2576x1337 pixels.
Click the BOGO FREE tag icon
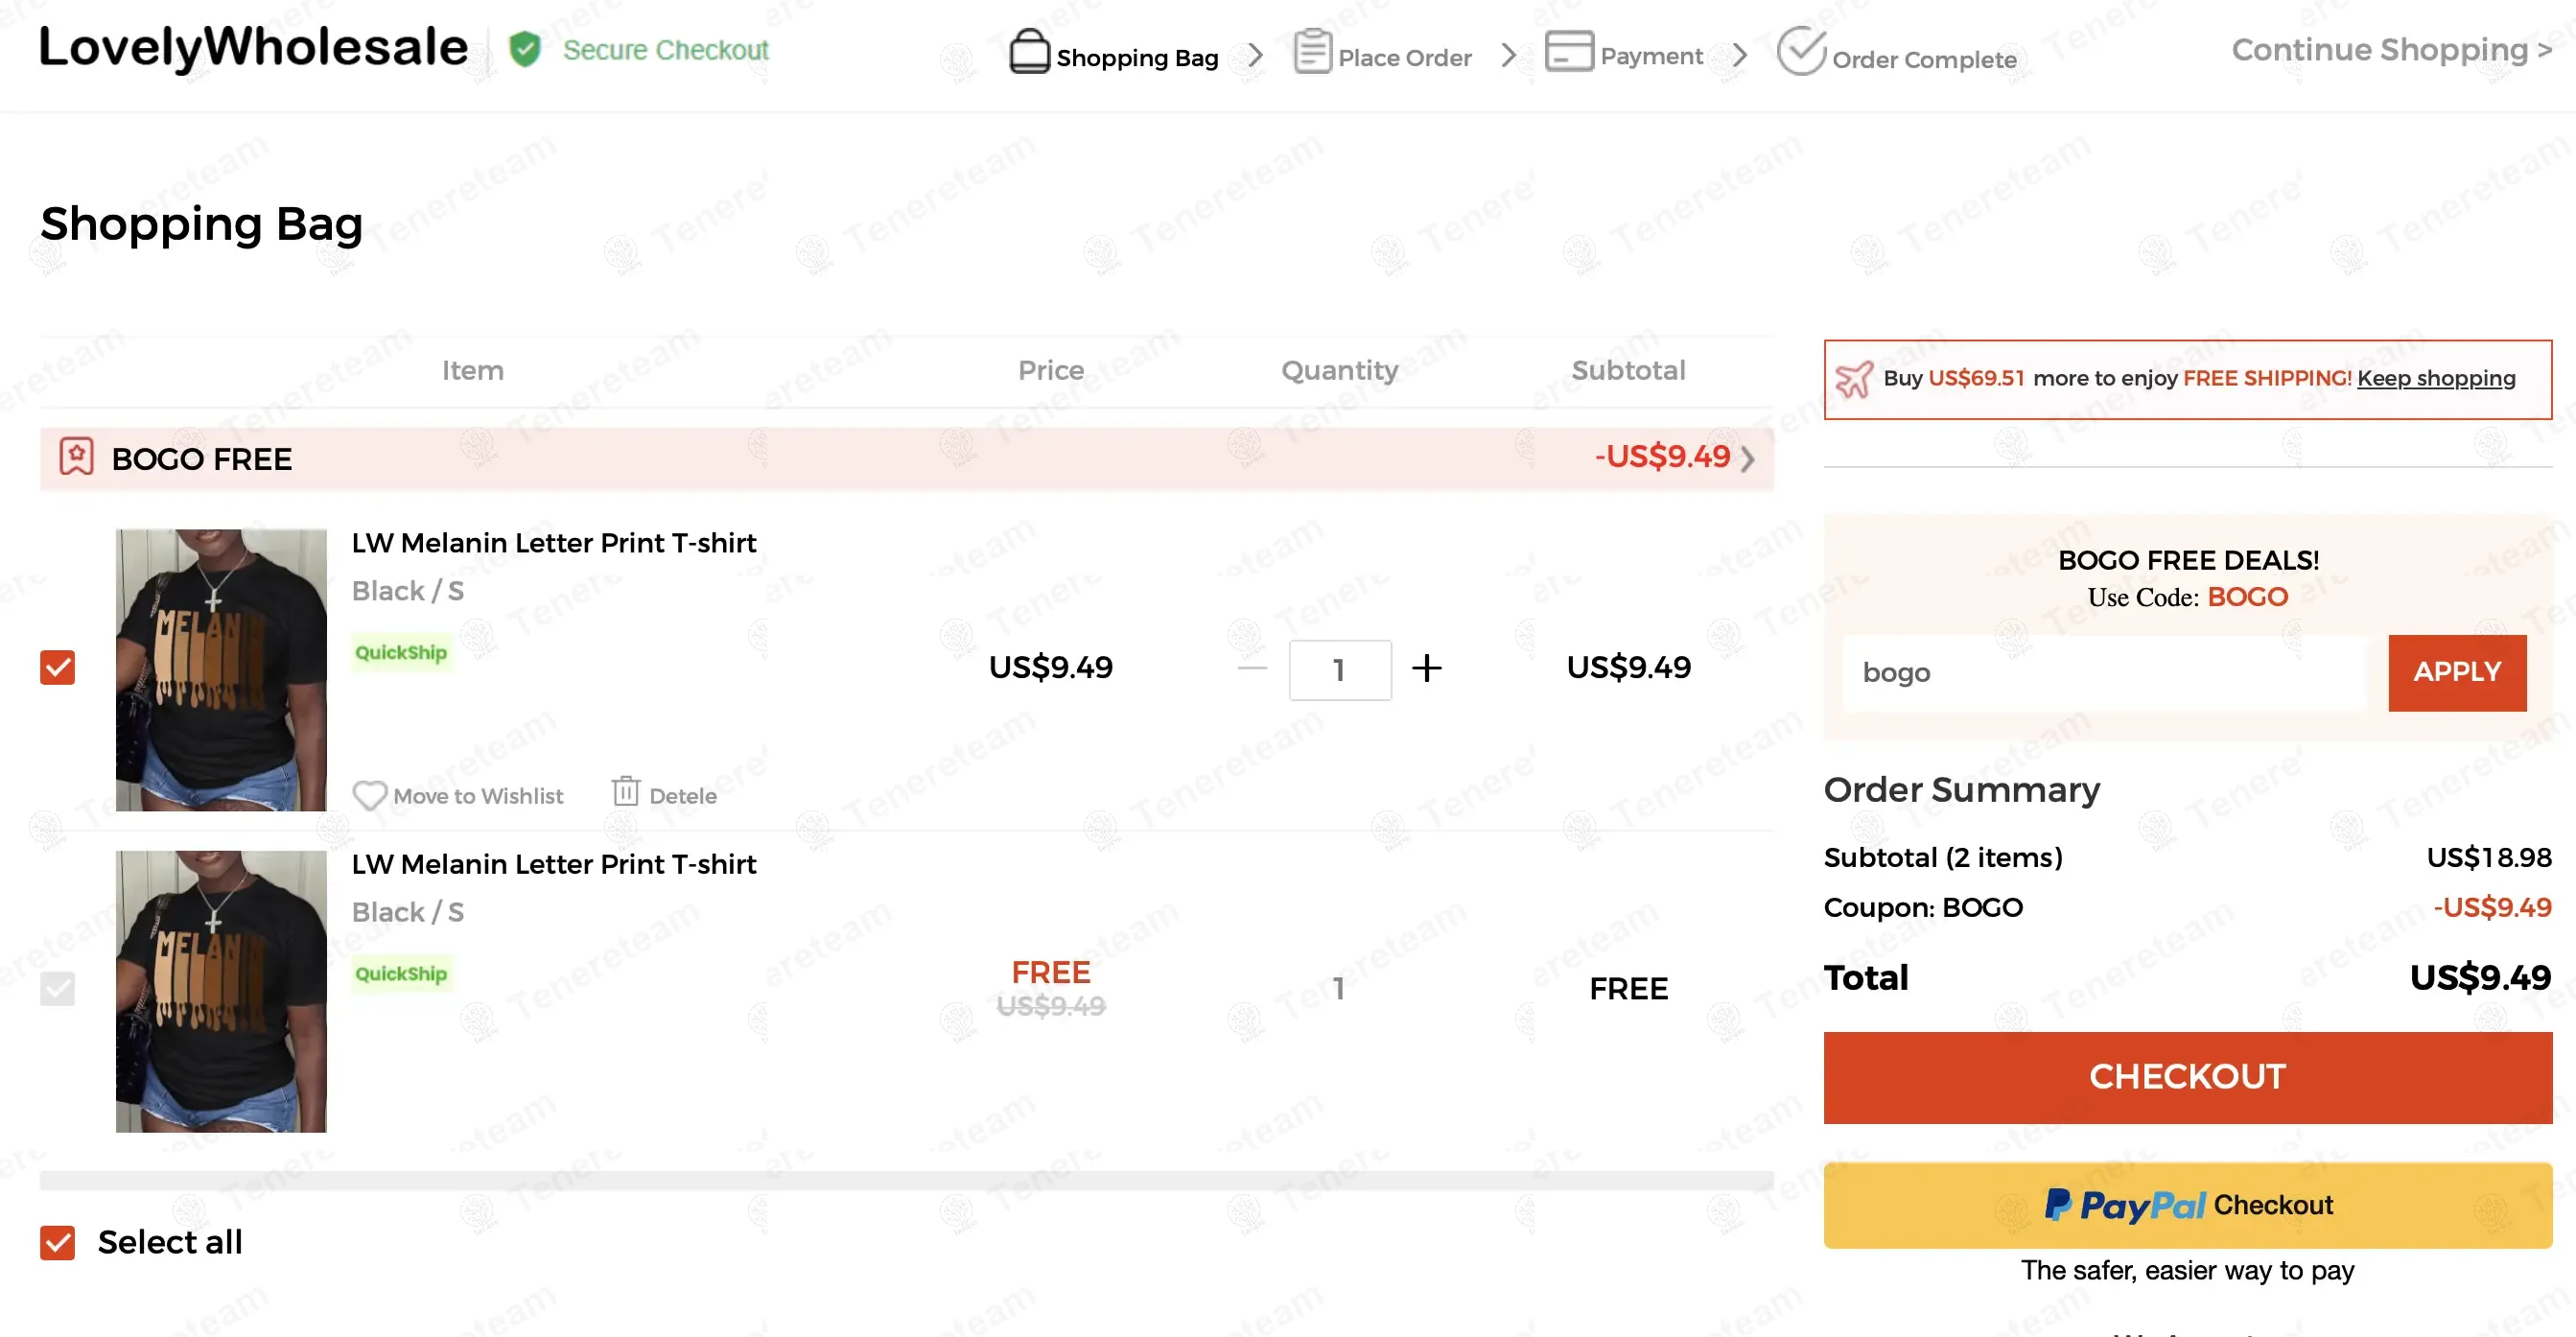pyautogui.click(x=76, y=456)
